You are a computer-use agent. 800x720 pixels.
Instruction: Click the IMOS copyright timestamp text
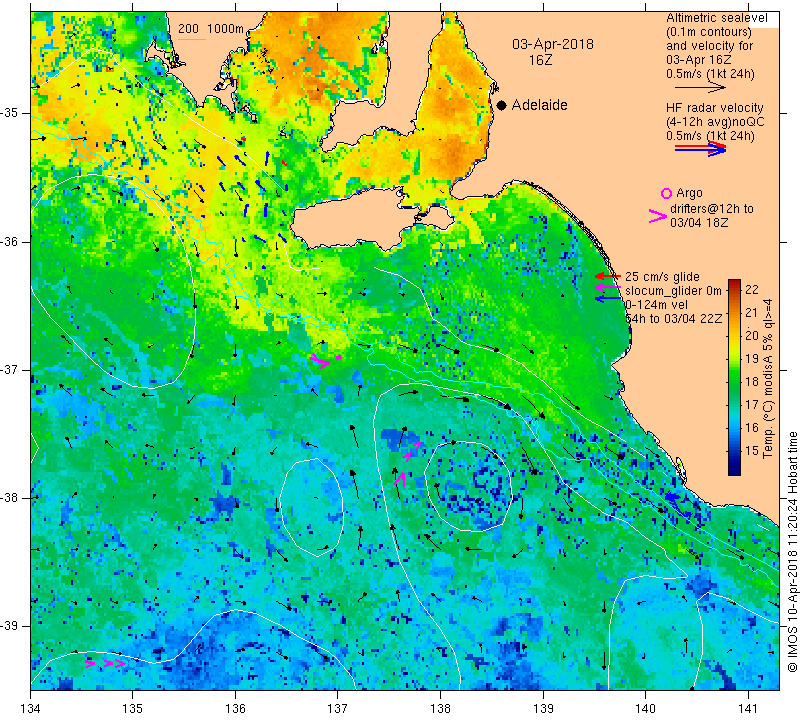tap(792, 552)
